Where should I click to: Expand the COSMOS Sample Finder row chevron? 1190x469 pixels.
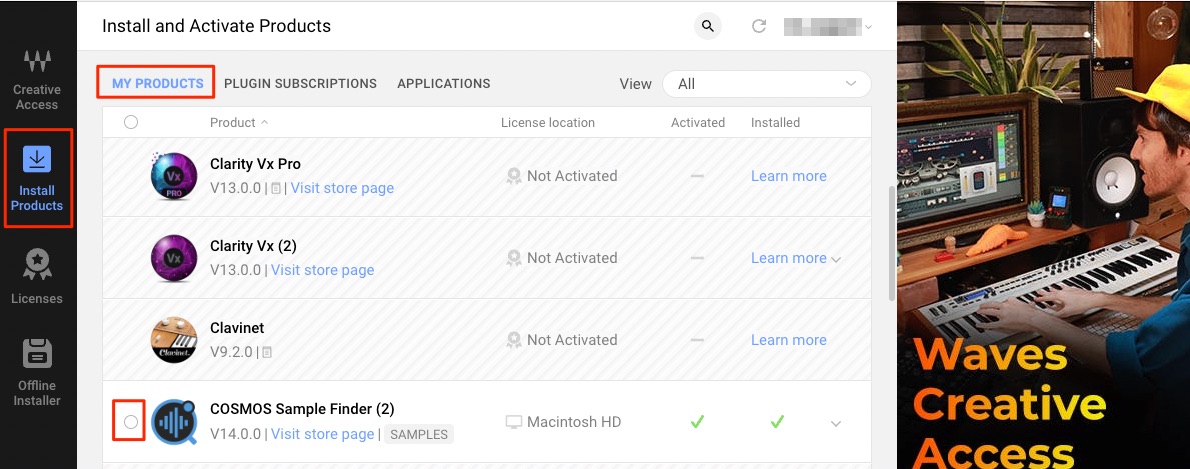836,423
